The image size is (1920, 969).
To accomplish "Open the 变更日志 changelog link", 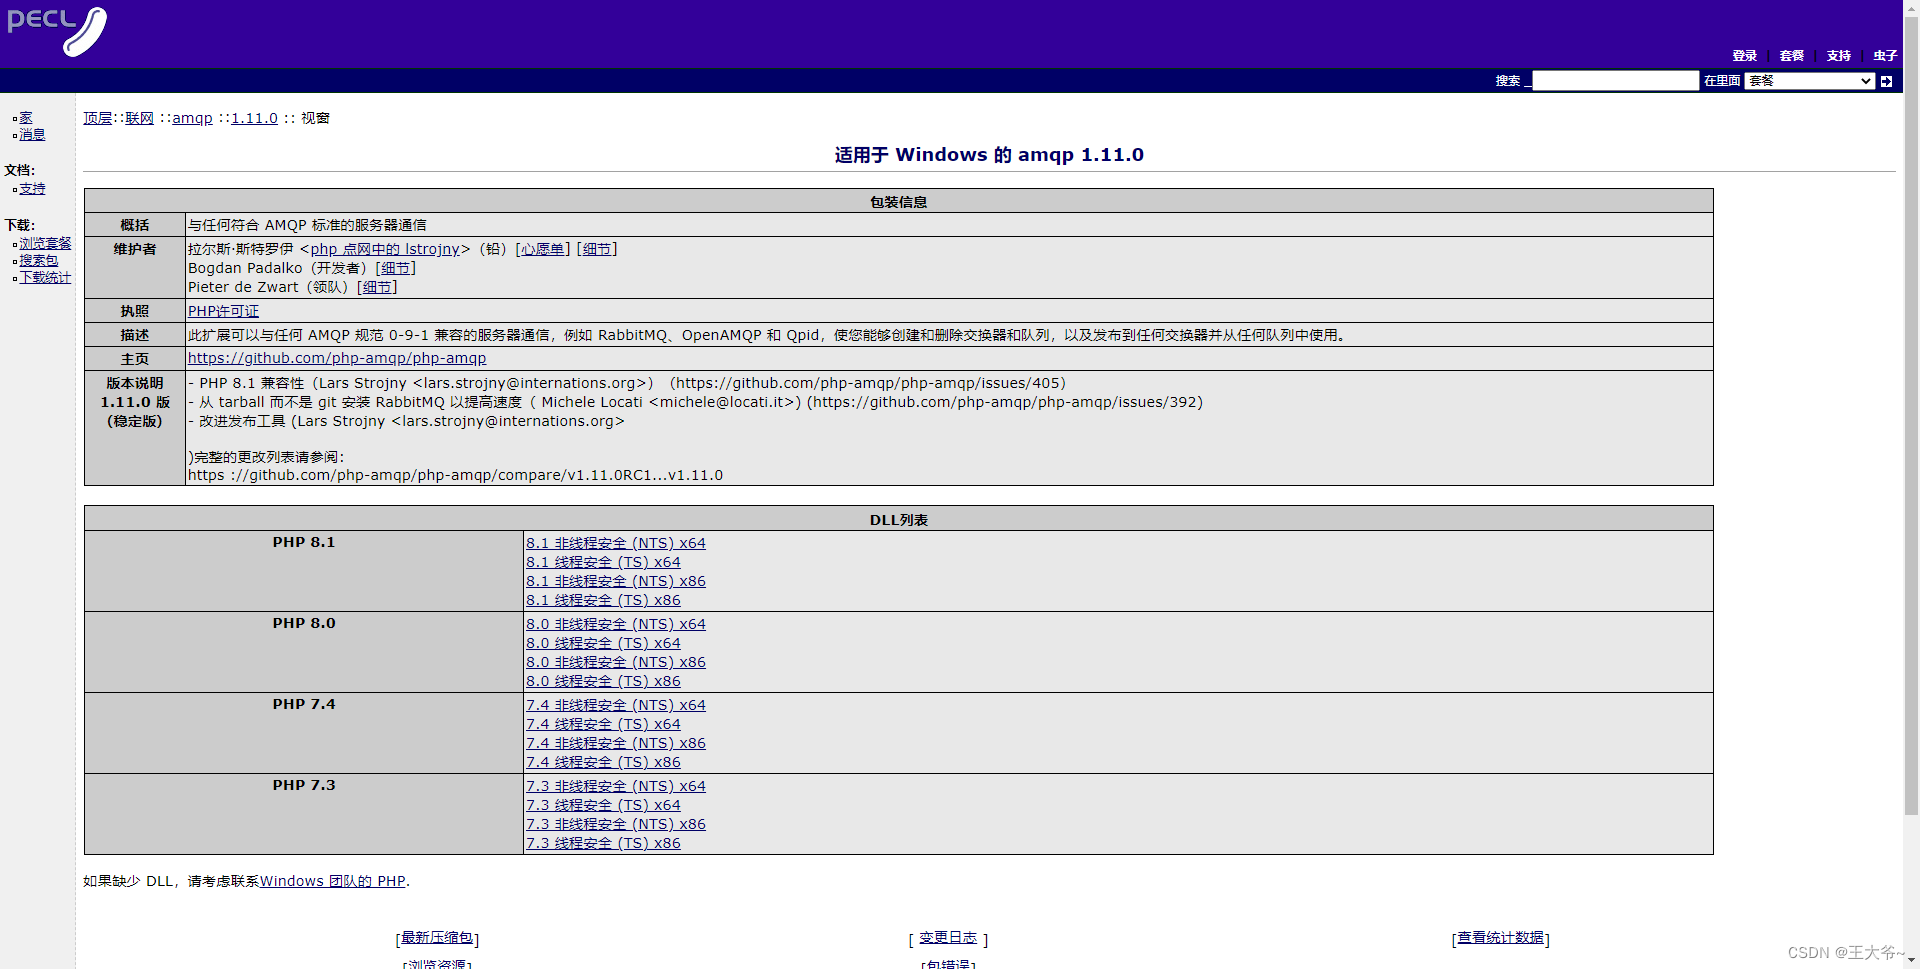I will 946,937.
